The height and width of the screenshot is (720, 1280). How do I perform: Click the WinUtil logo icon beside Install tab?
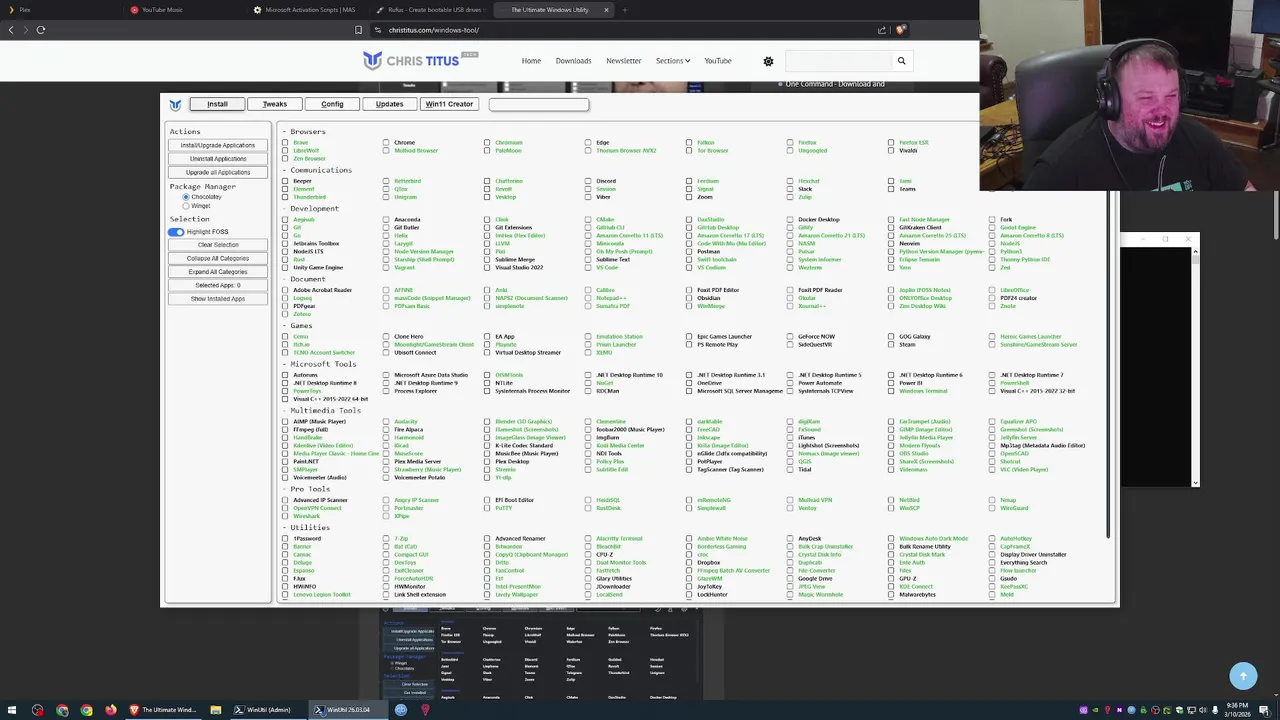click(x=175, y=104)
